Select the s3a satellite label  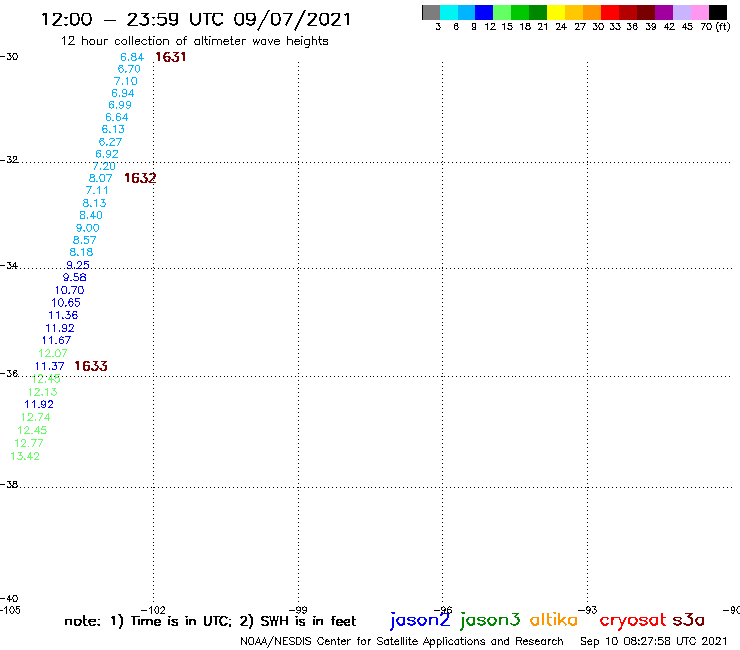pos(689,620)
